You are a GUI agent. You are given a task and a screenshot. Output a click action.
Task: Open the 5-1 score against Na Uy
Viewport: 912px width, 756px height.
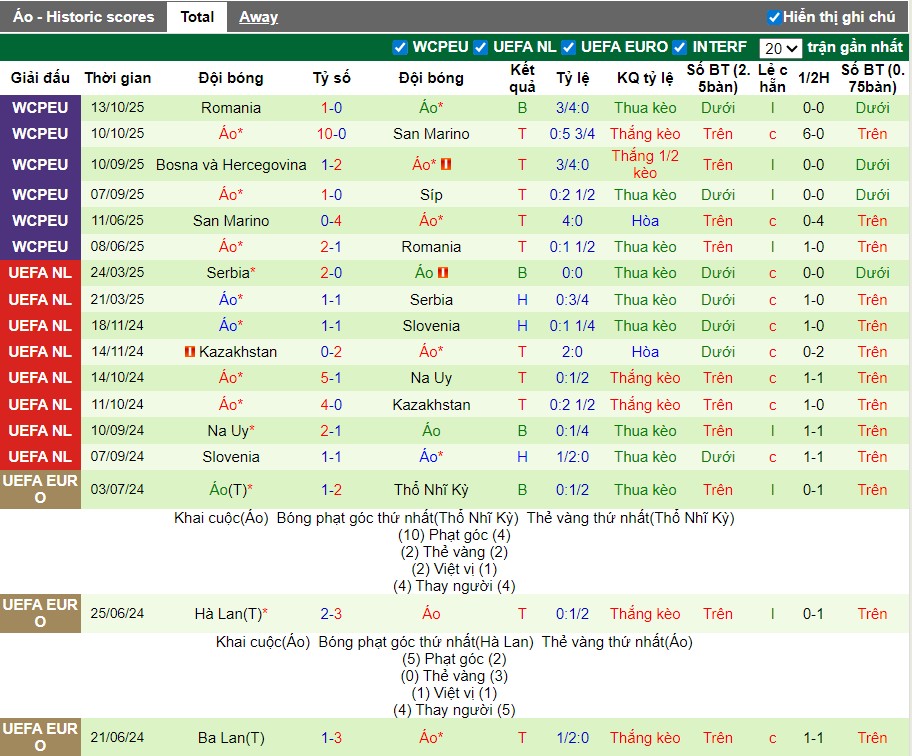click(332, 378)
